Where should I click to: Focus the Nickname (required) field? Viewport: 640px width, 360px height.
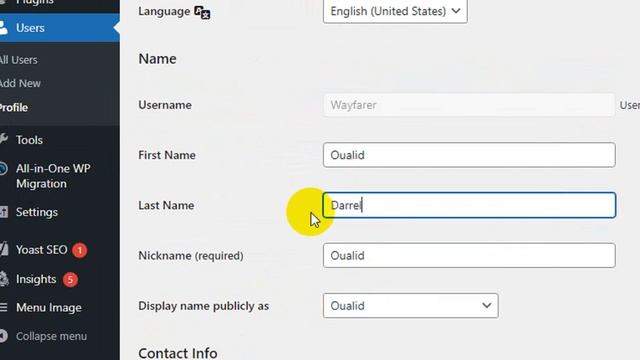(469, 256)
